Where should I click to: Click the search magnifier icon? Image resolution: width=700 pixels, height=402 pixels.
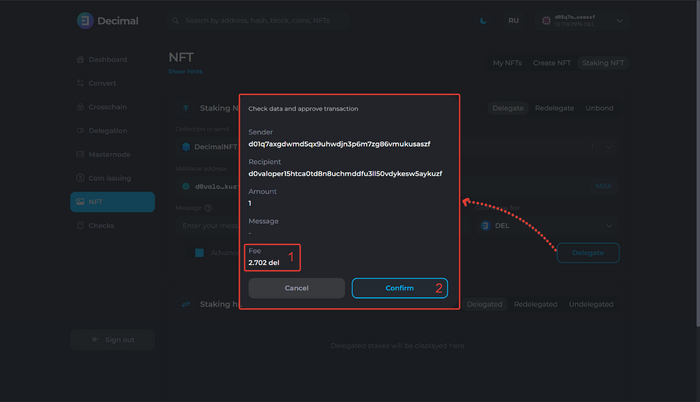(x=175, y=21)
